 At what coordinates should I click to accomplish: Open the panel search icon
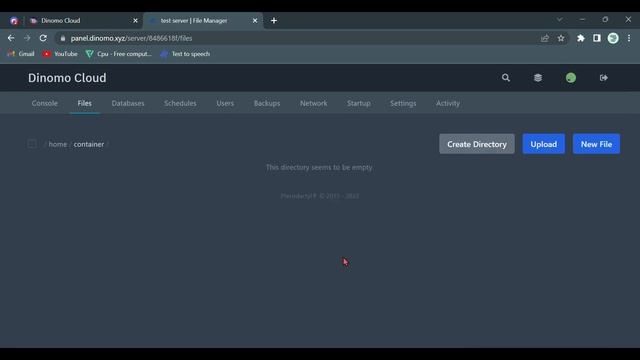point(506,78)
